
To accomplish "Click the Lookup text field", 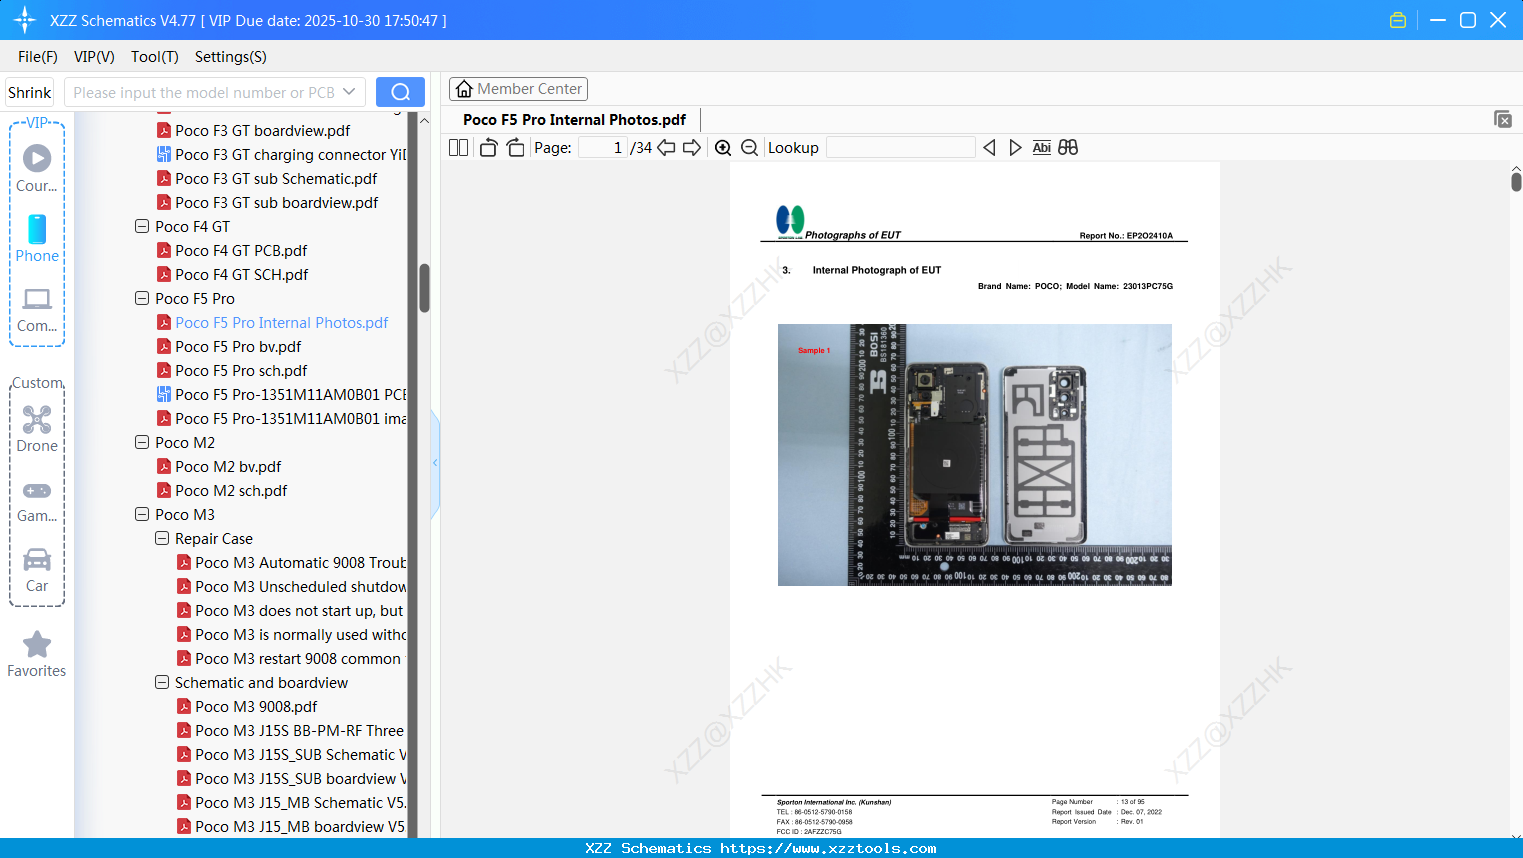I will coord(900,148).
